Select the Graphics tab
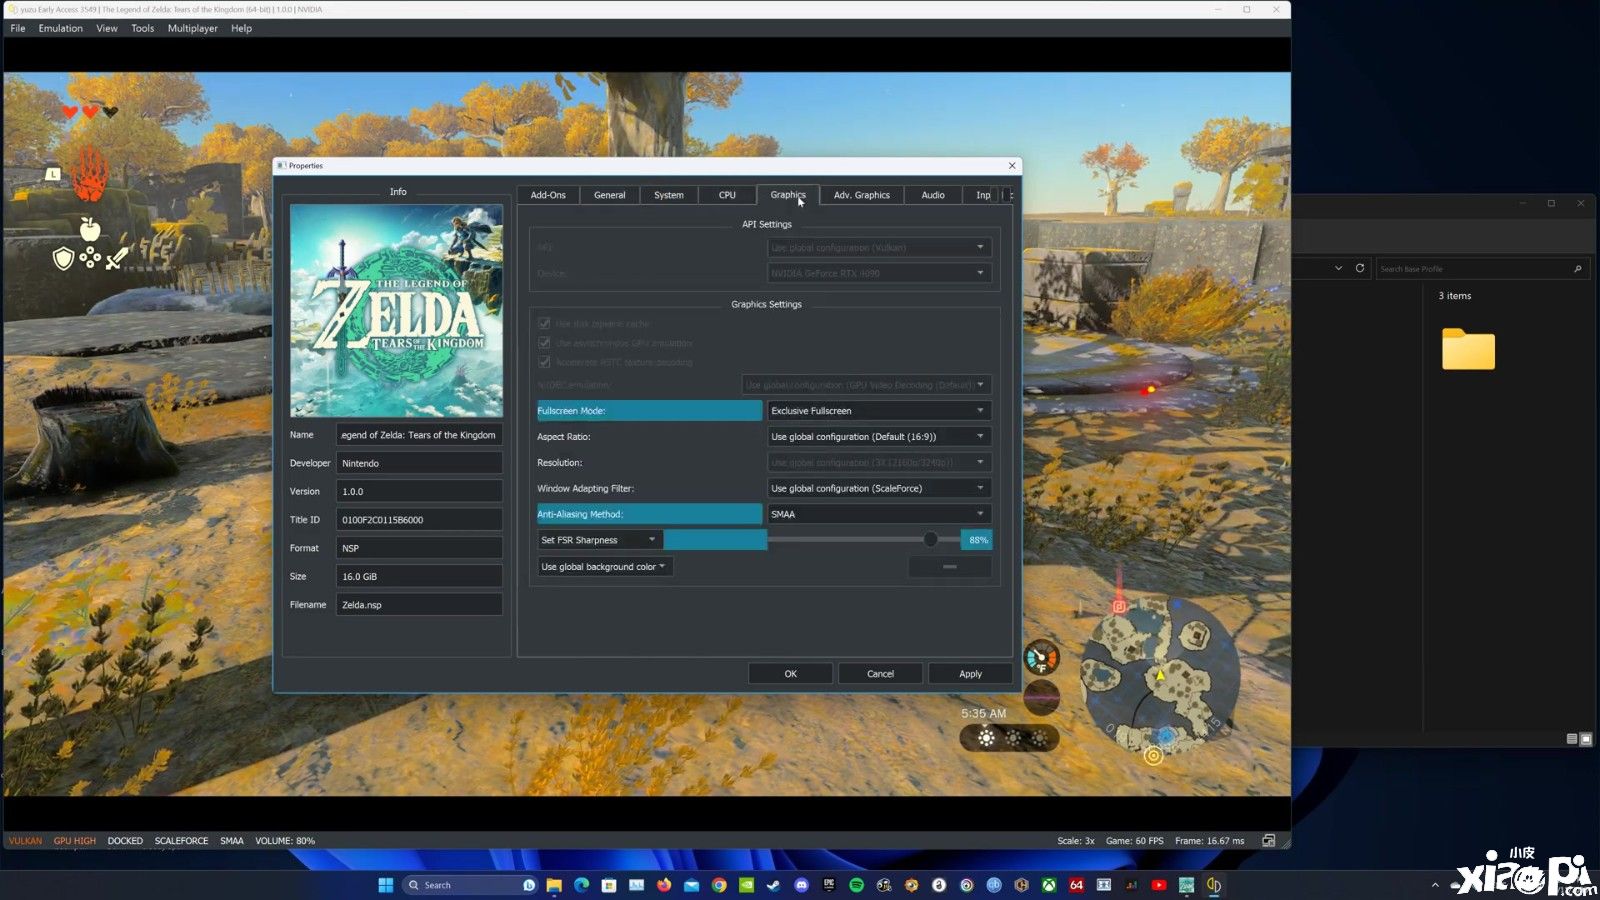Image resolution: width=1600 pixels, height=900 pixels. click(x=788, y=195)
